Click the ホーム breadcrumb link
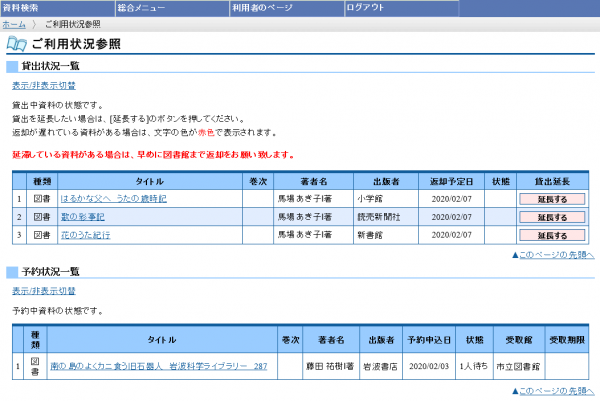The height and width of the screenshot is (401, 600). (14, 23)
